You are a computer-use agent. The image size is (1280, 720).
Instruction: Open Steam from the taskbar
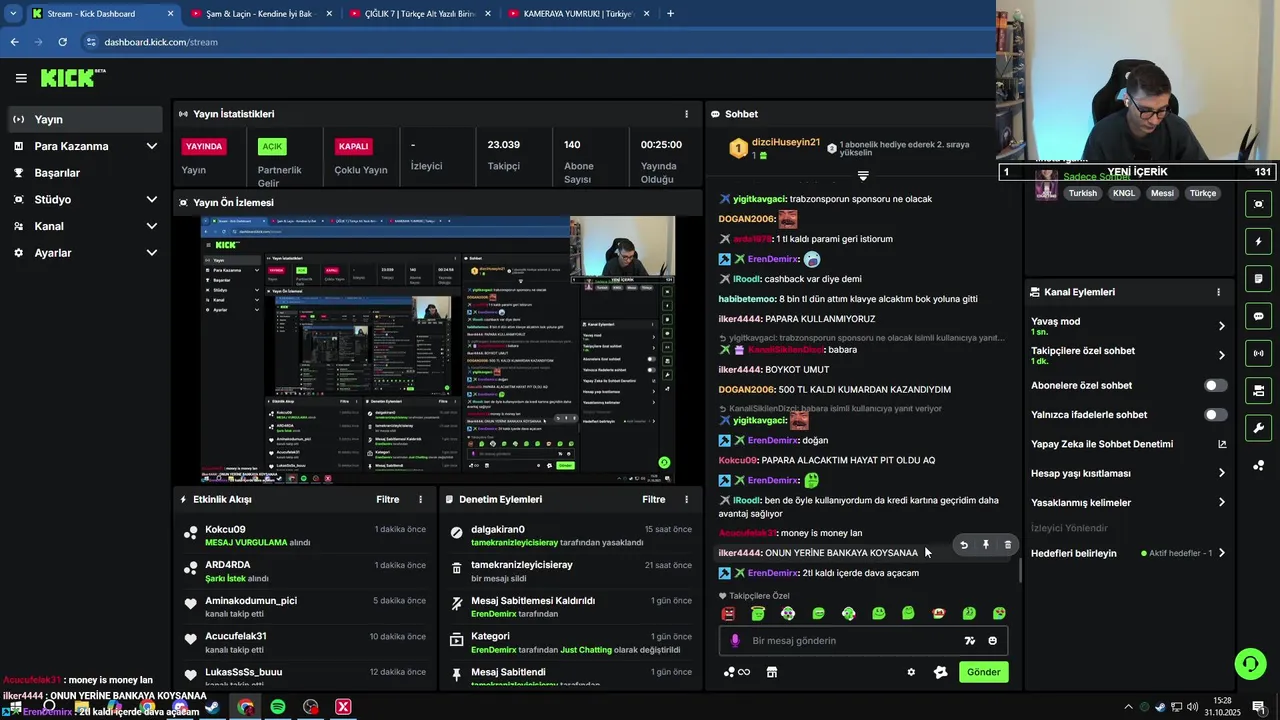point(212,707)
